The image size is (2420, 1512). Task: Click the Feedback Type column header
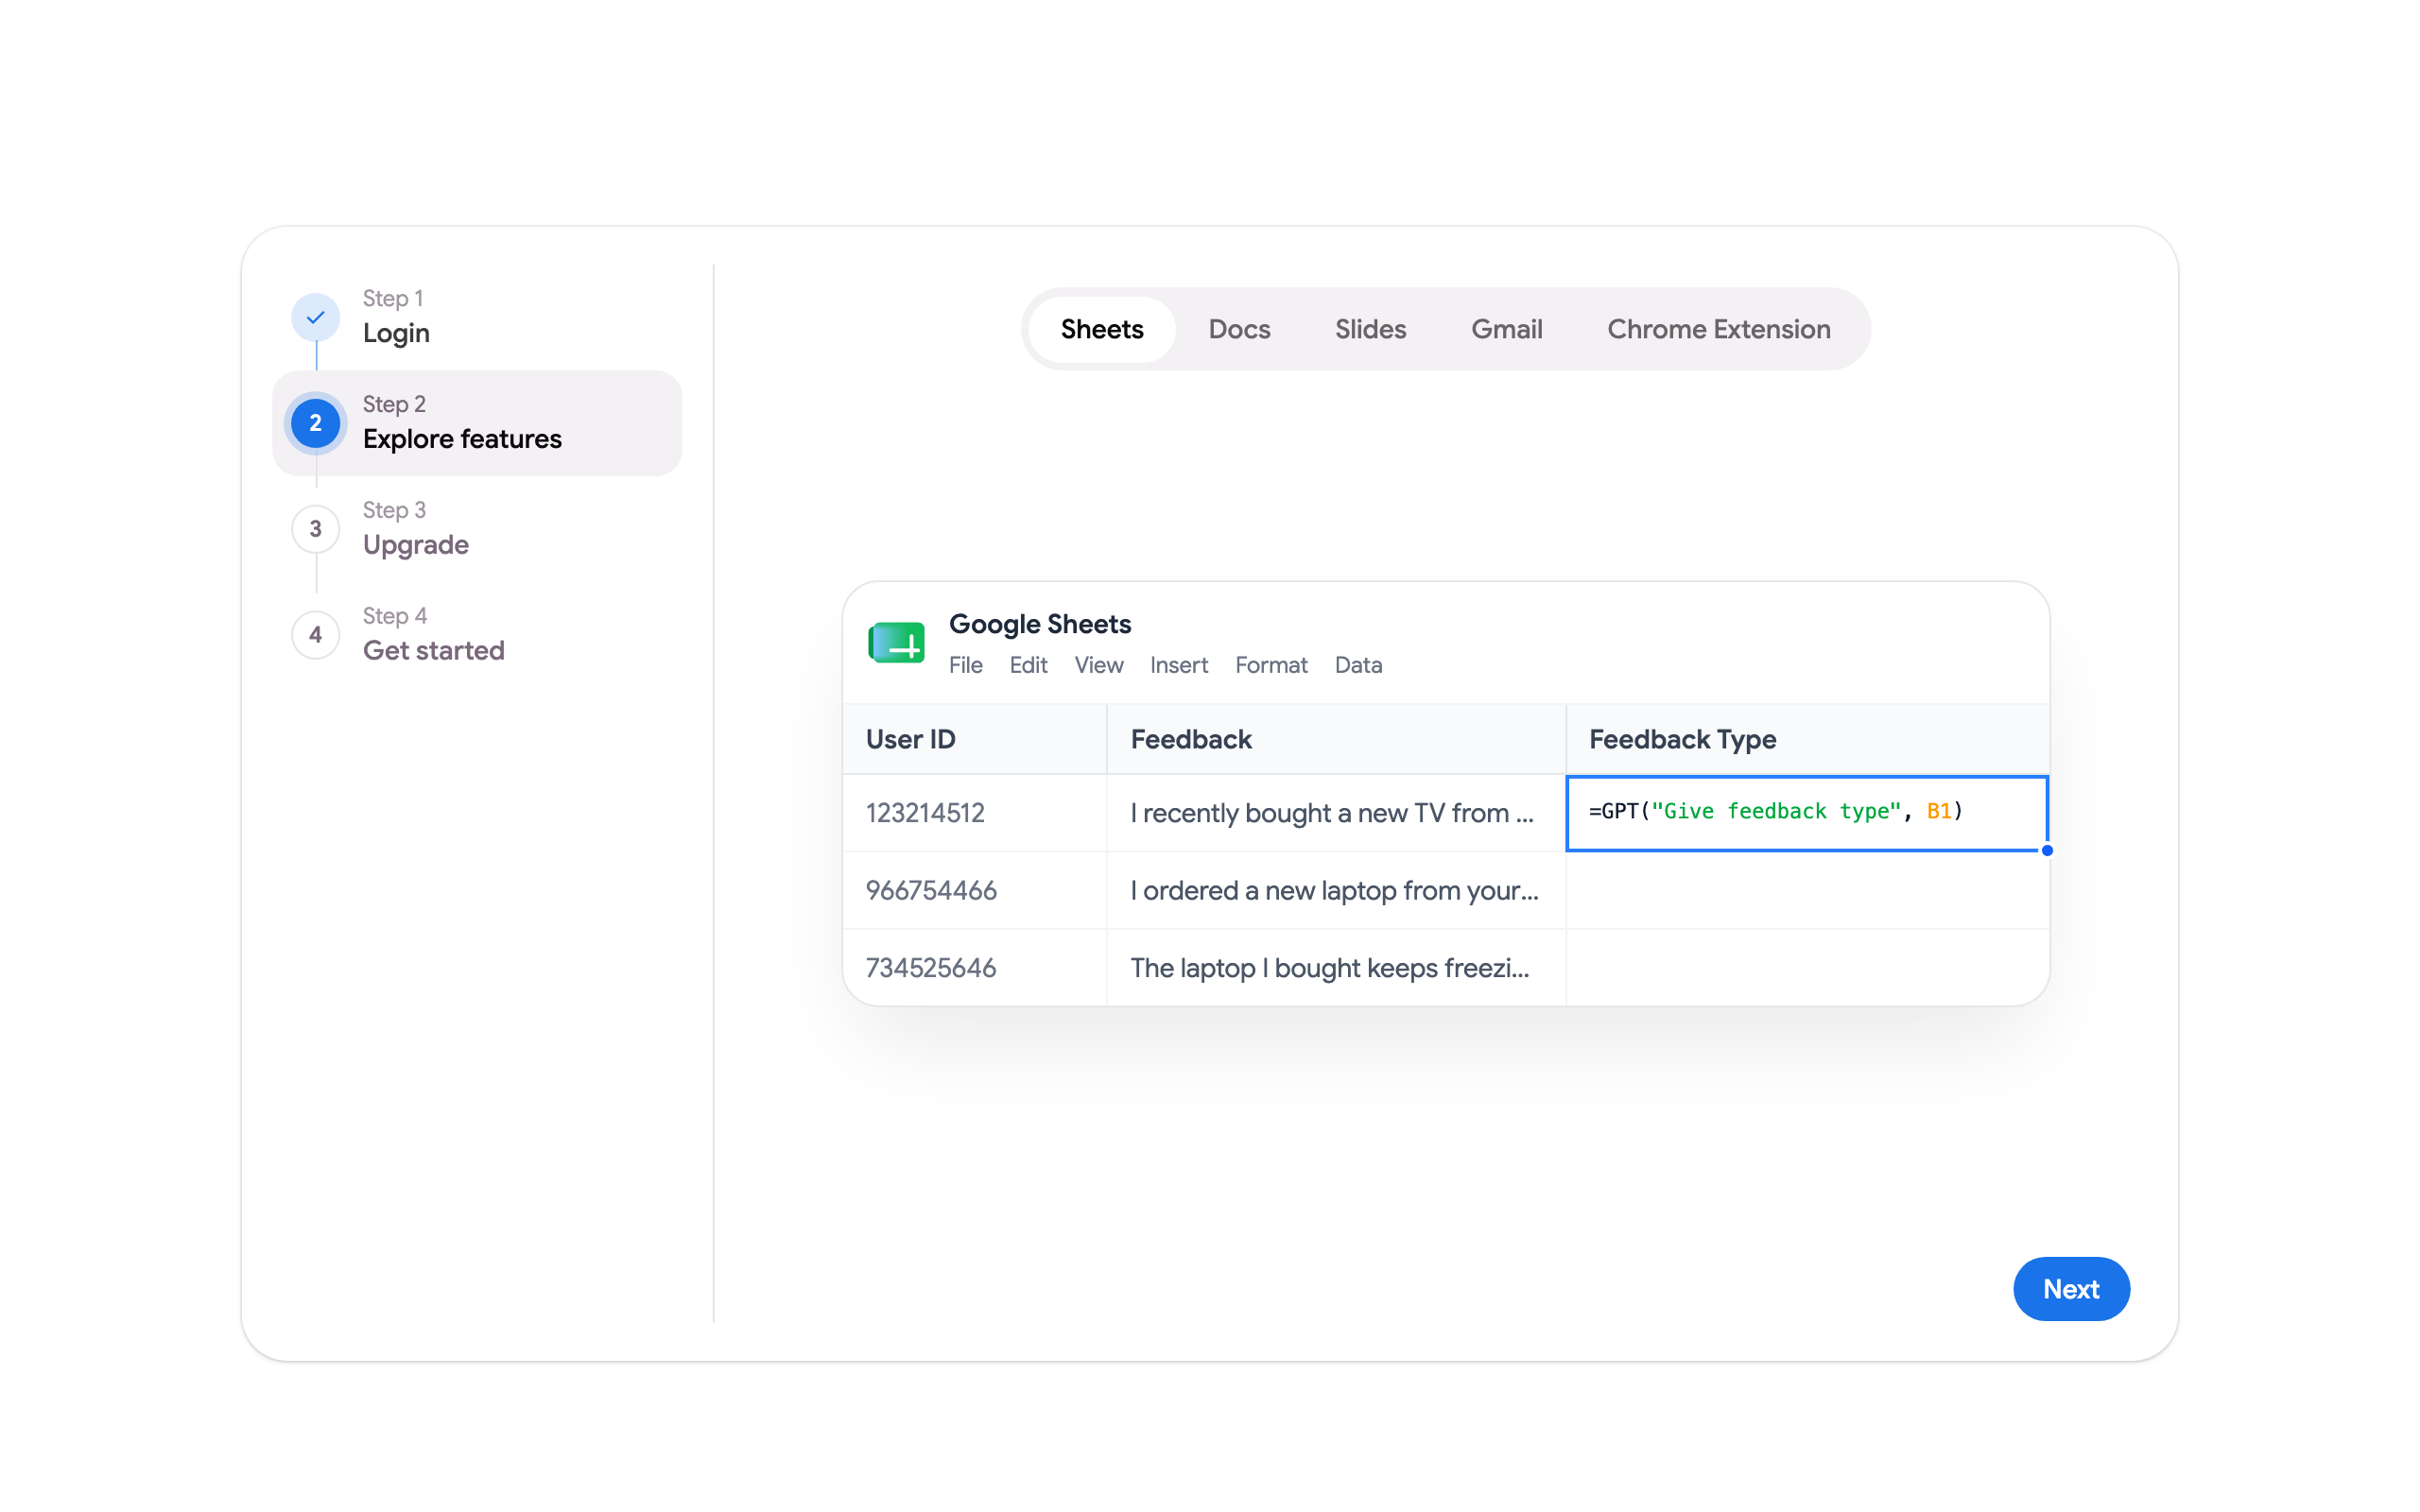pyautogui.click(x=1807, y=739)
